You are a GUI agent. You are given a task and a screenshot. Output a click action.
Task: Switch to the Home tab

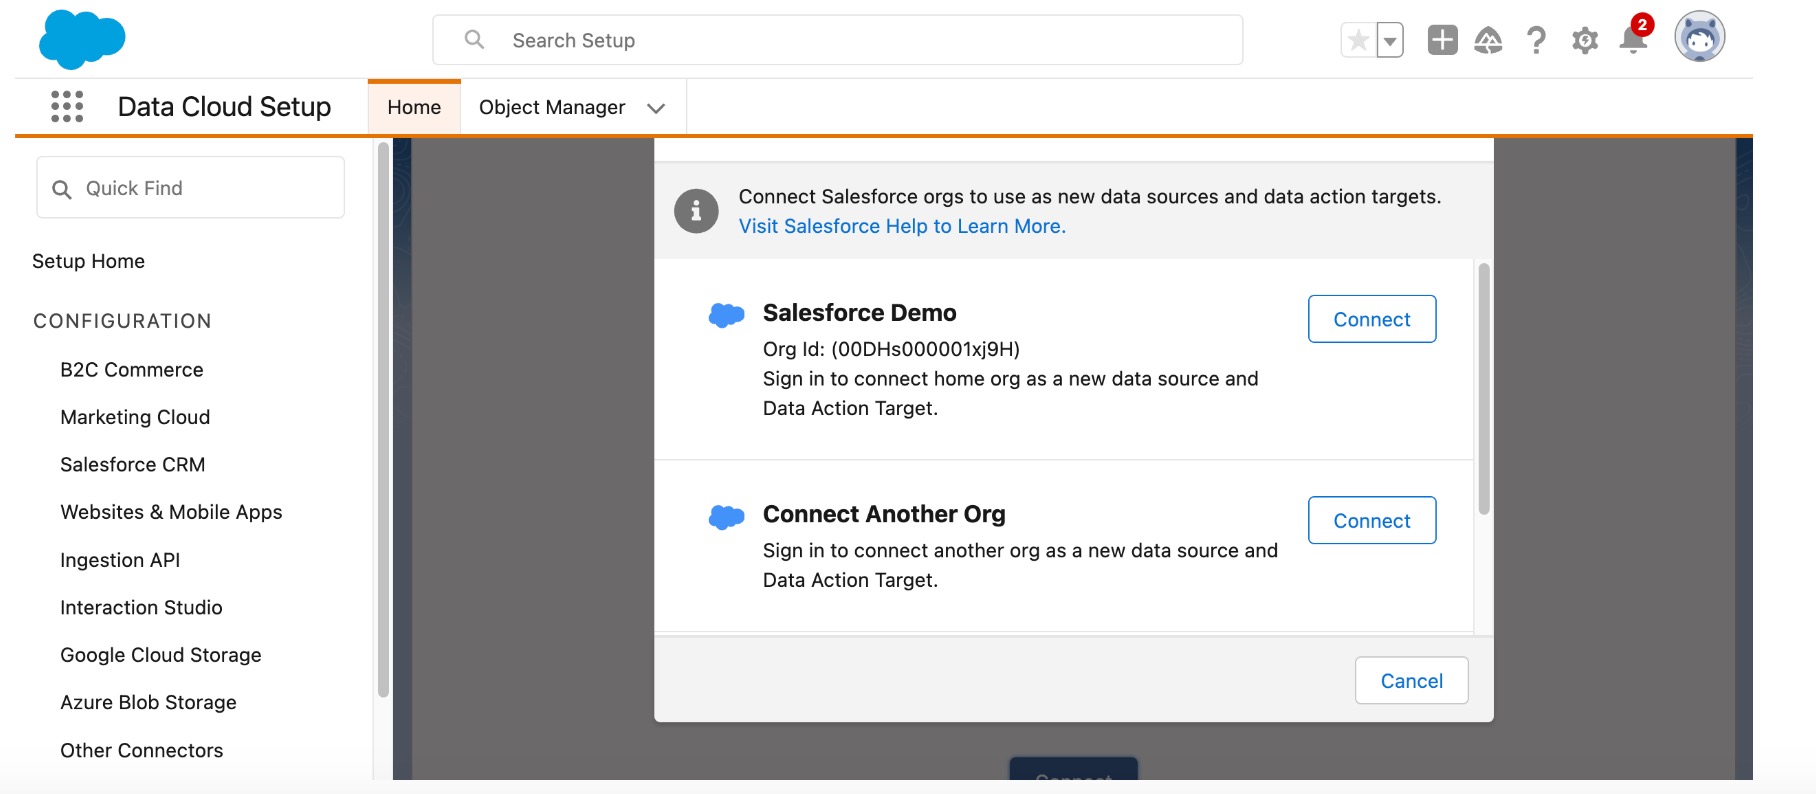(x=414, y=107)
